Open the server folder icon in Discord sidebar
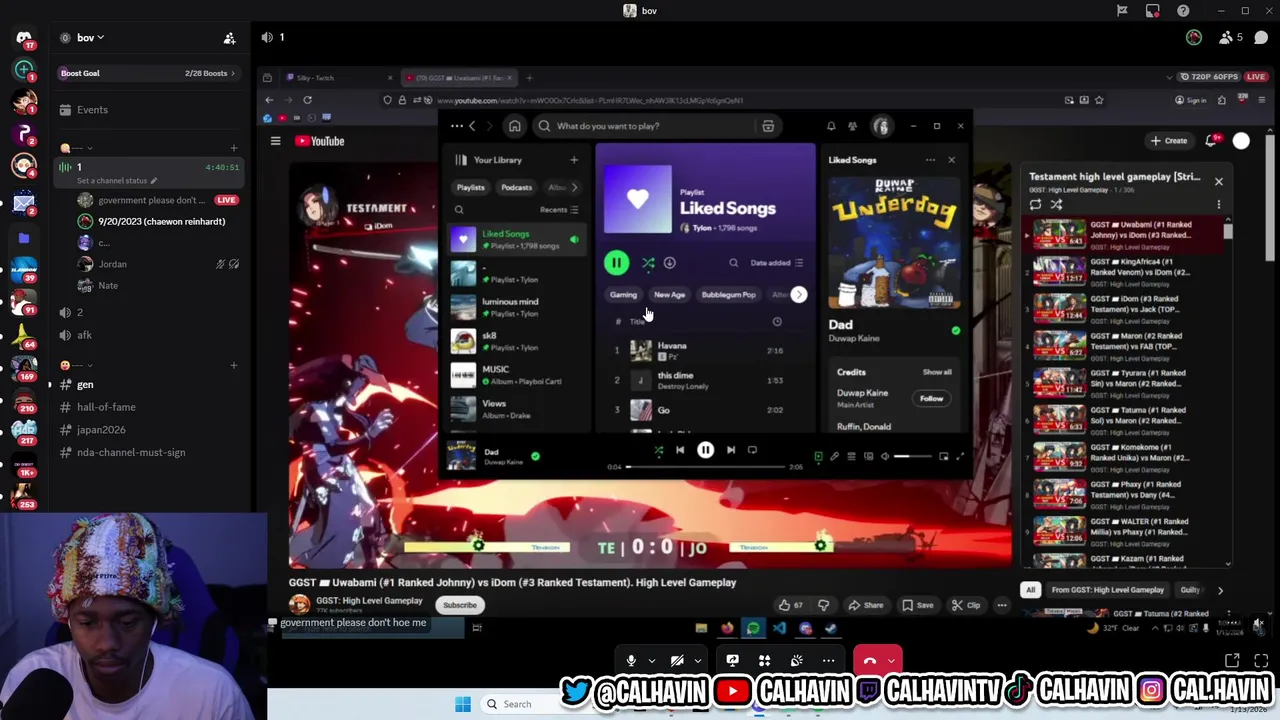Viewport: 1280px width, 720px height. click(x=24, y=238)
